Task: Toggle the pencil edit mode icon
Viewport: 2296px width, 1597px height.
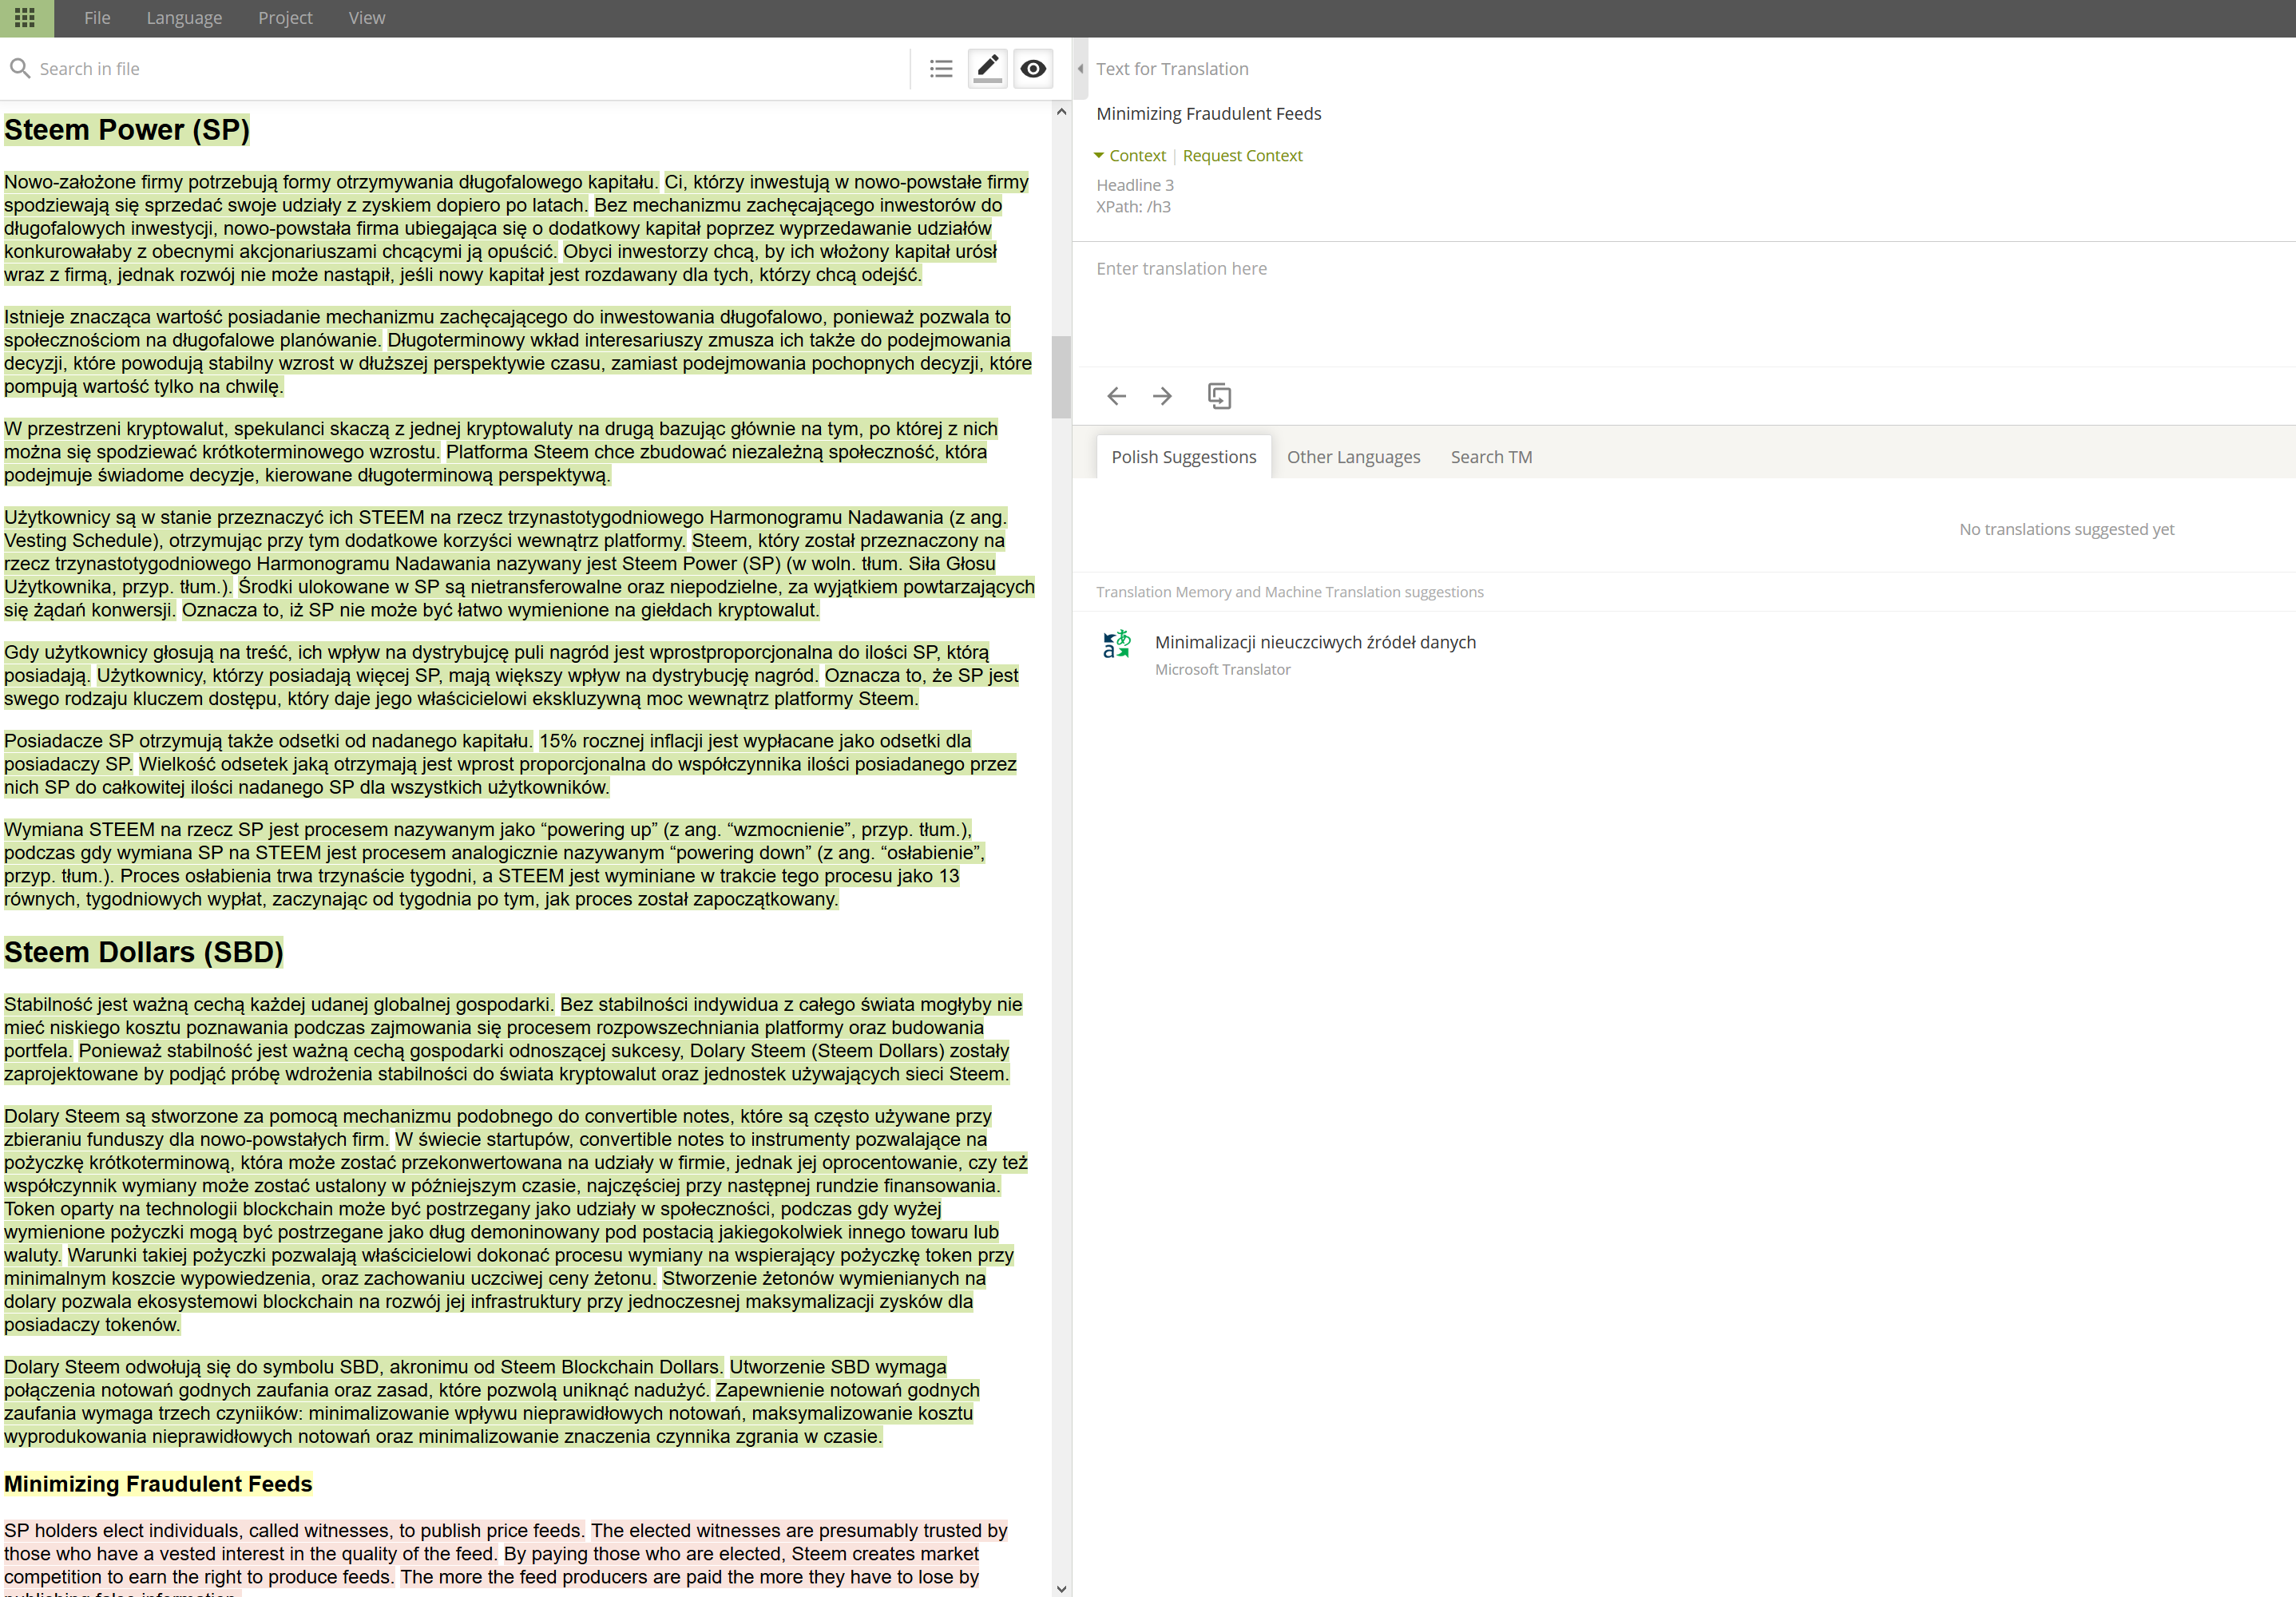Action: tap(987, 69)
